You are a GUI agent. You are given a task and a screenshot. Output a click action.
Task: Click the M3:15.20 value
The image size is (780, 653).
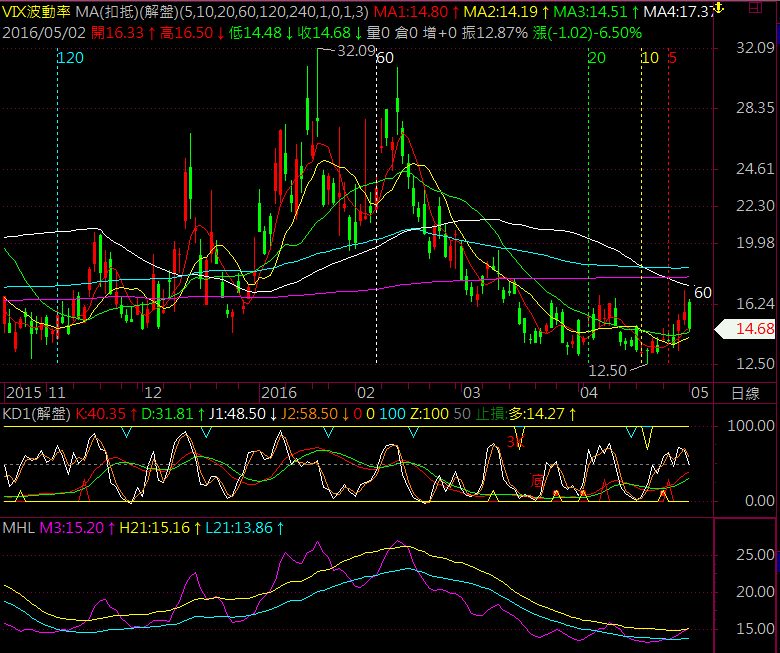coord(71,528)
